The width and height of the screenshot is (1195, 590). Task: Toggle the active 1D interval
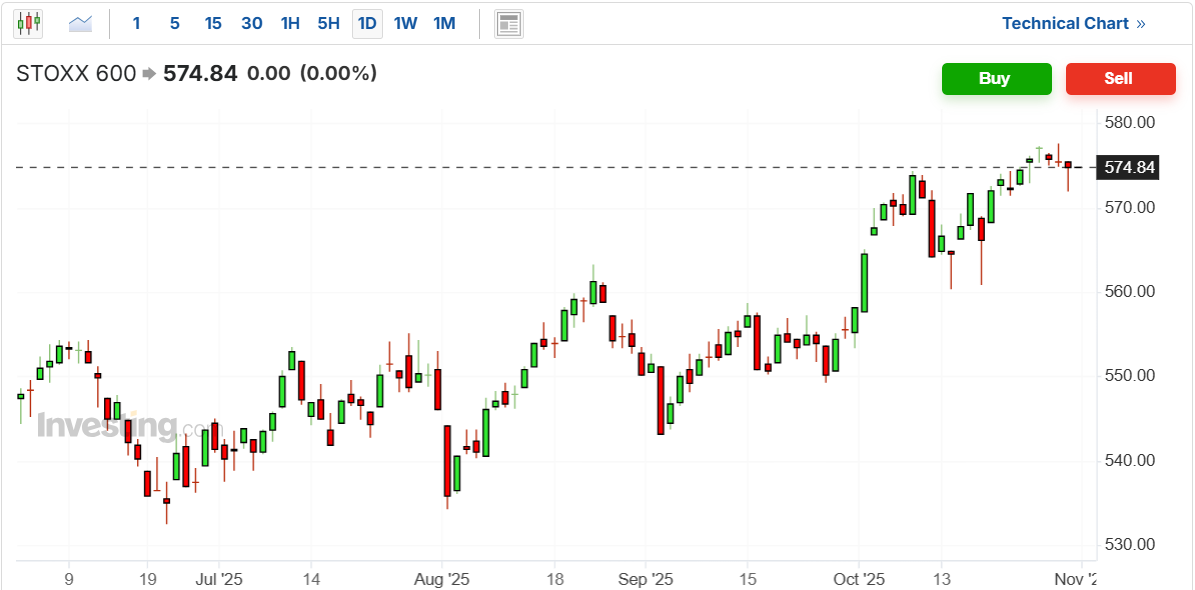pyautogui.click(x=367, y=23)
